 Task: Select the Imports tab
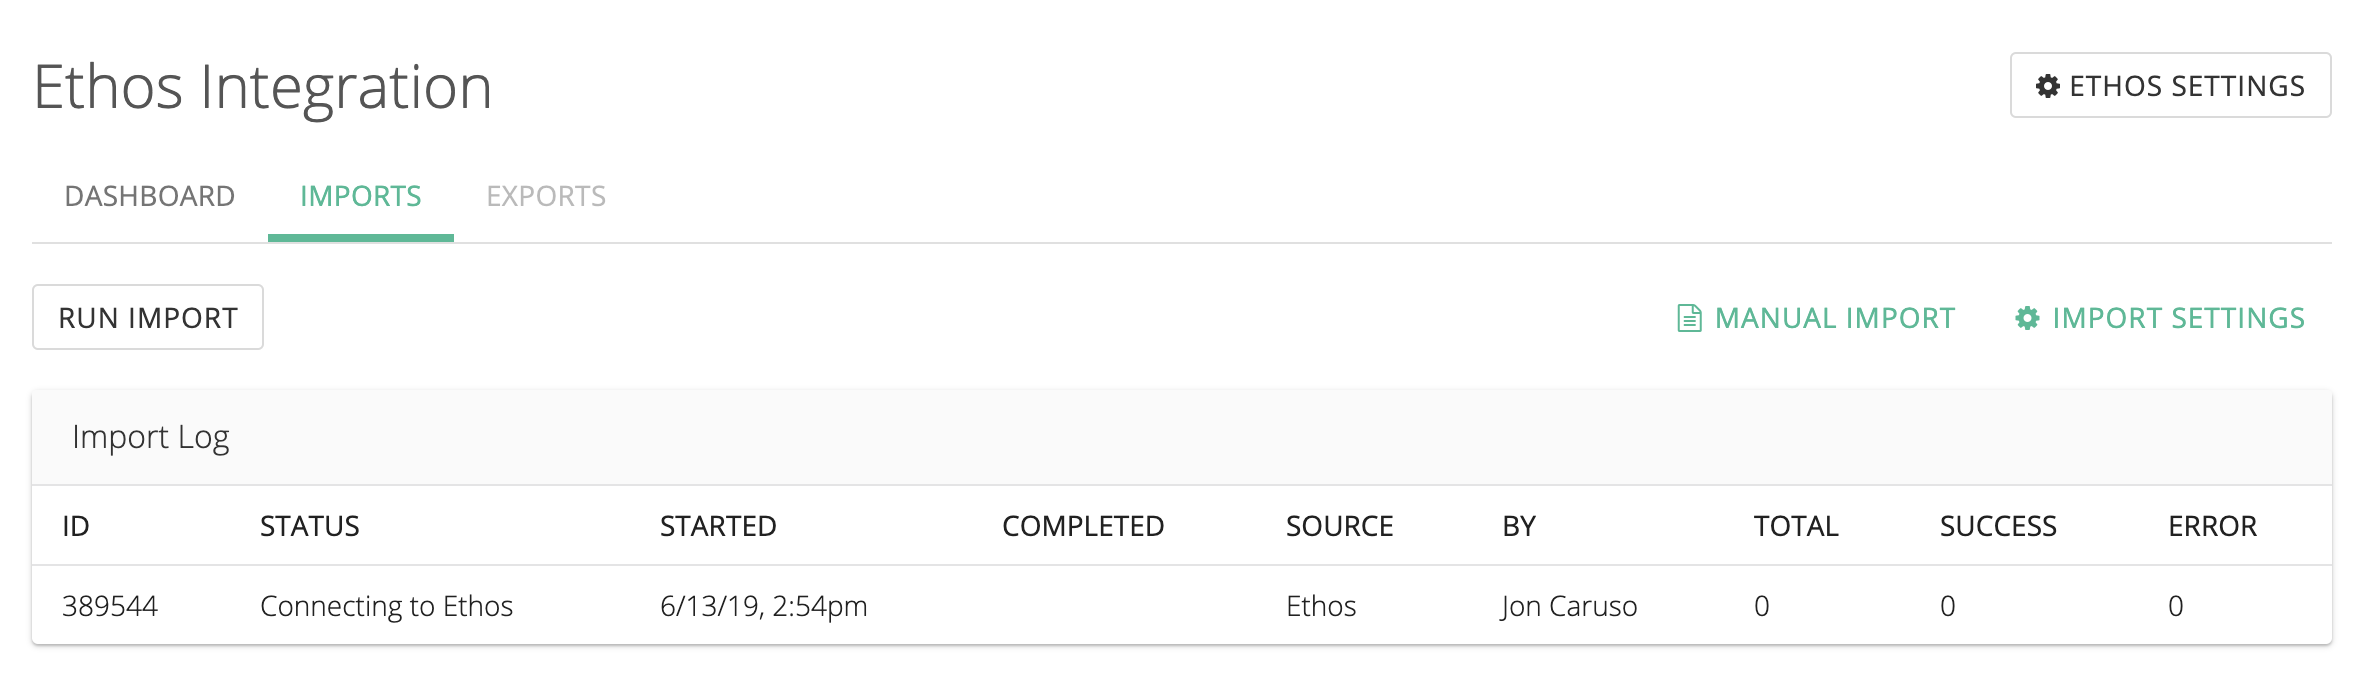pyautogui.click(x=361, y=196)
